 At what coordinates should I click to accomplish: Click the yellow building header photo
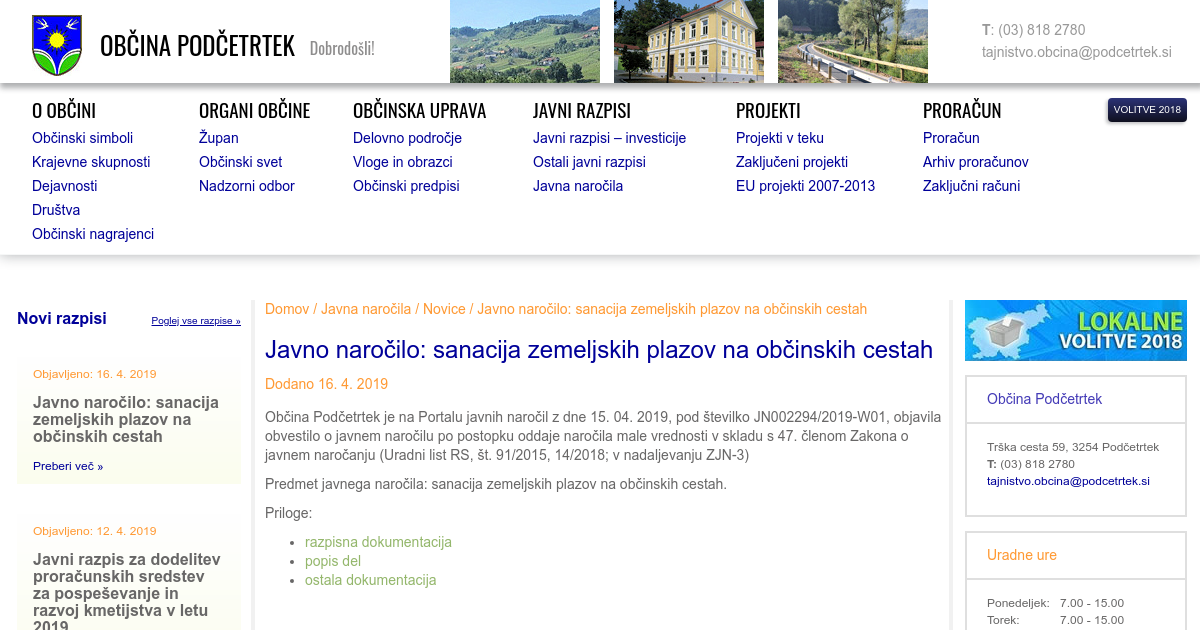[x=688, y=41]
